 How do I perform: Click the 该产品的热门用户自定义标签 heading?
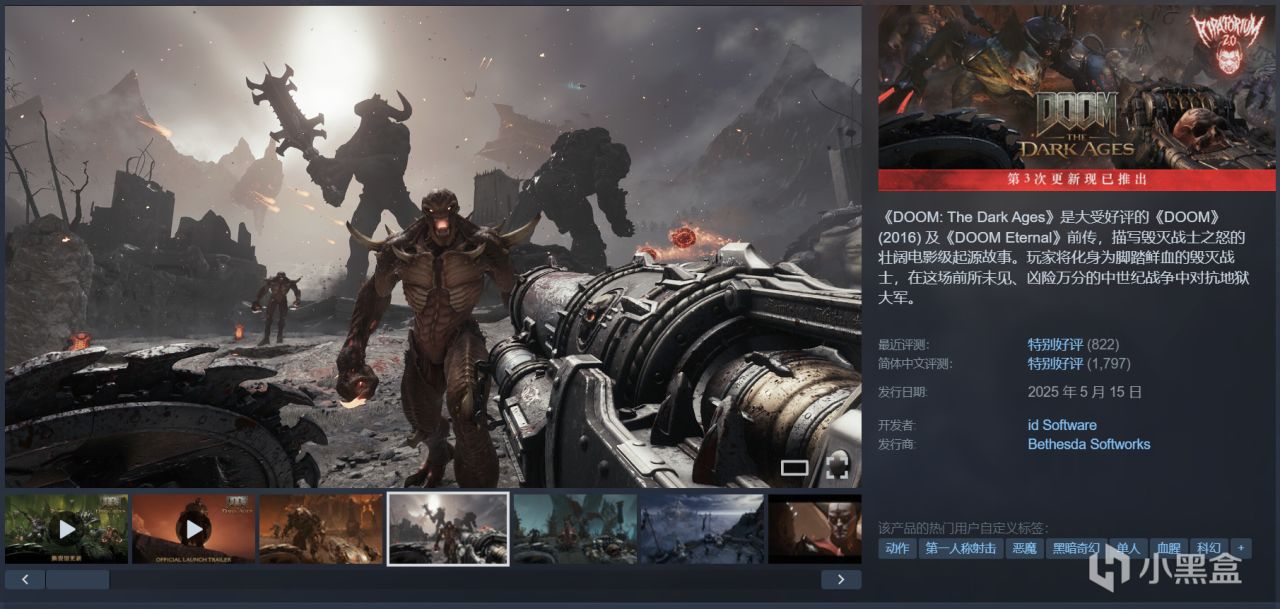tap(963, 527)
